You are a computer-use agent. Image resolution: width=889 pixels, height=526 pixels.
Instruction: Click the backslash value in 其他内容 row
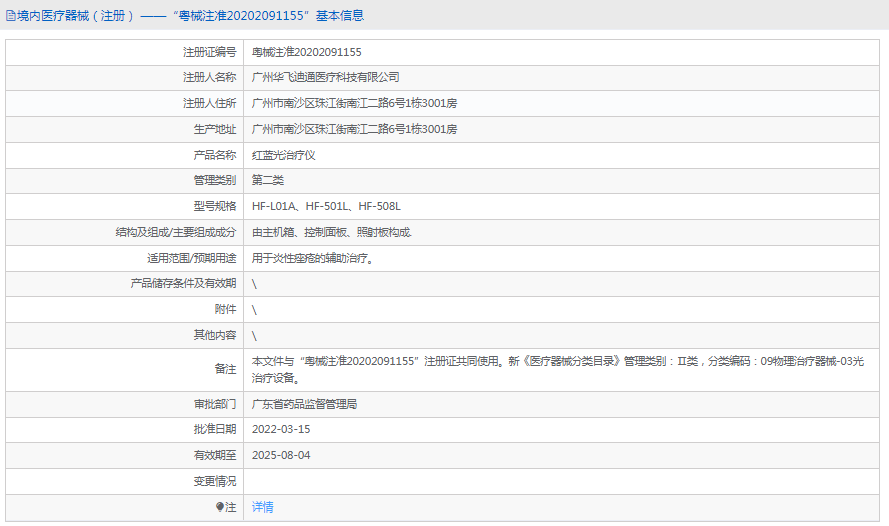pos(254,336)
